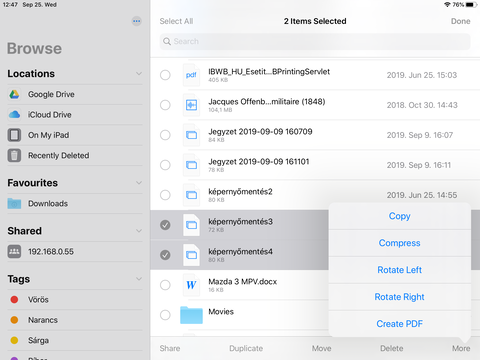This screenshot has height=360, width=480.
Task: Click the Jegyzet 2019-09-09 160709 file icon
Action: click(x=191, y=135)
